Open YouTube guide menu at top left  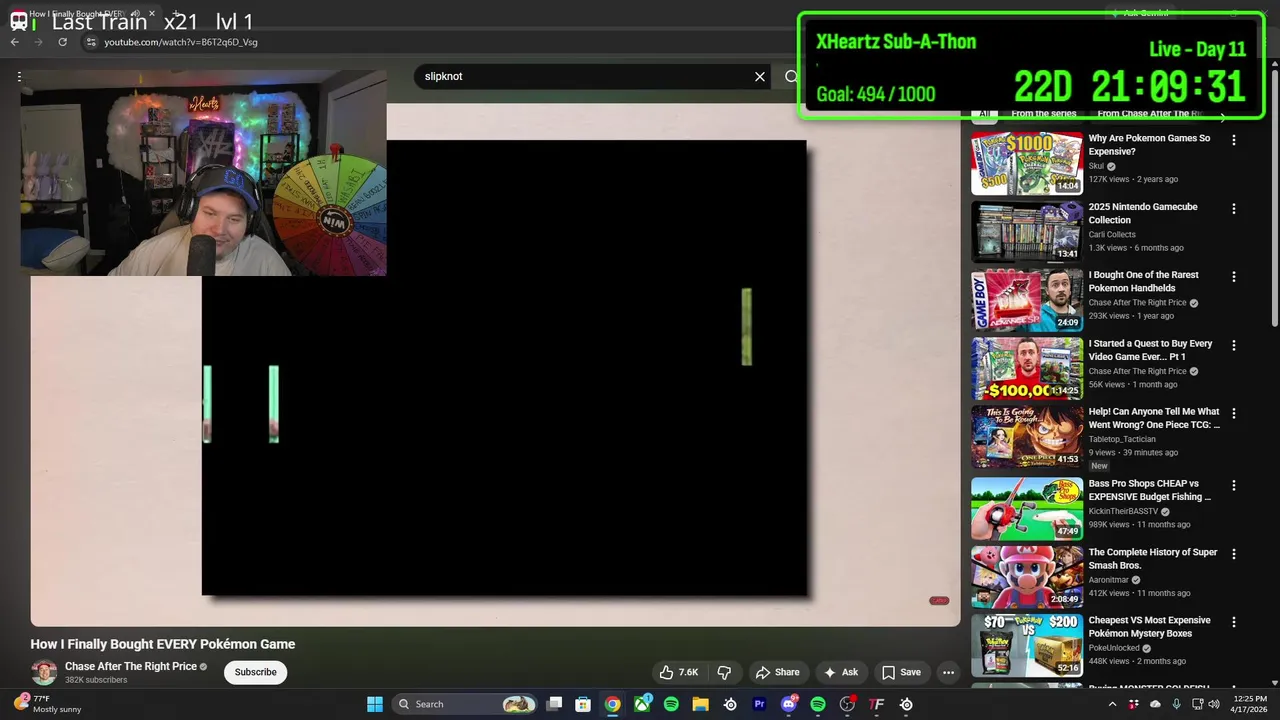19,77
